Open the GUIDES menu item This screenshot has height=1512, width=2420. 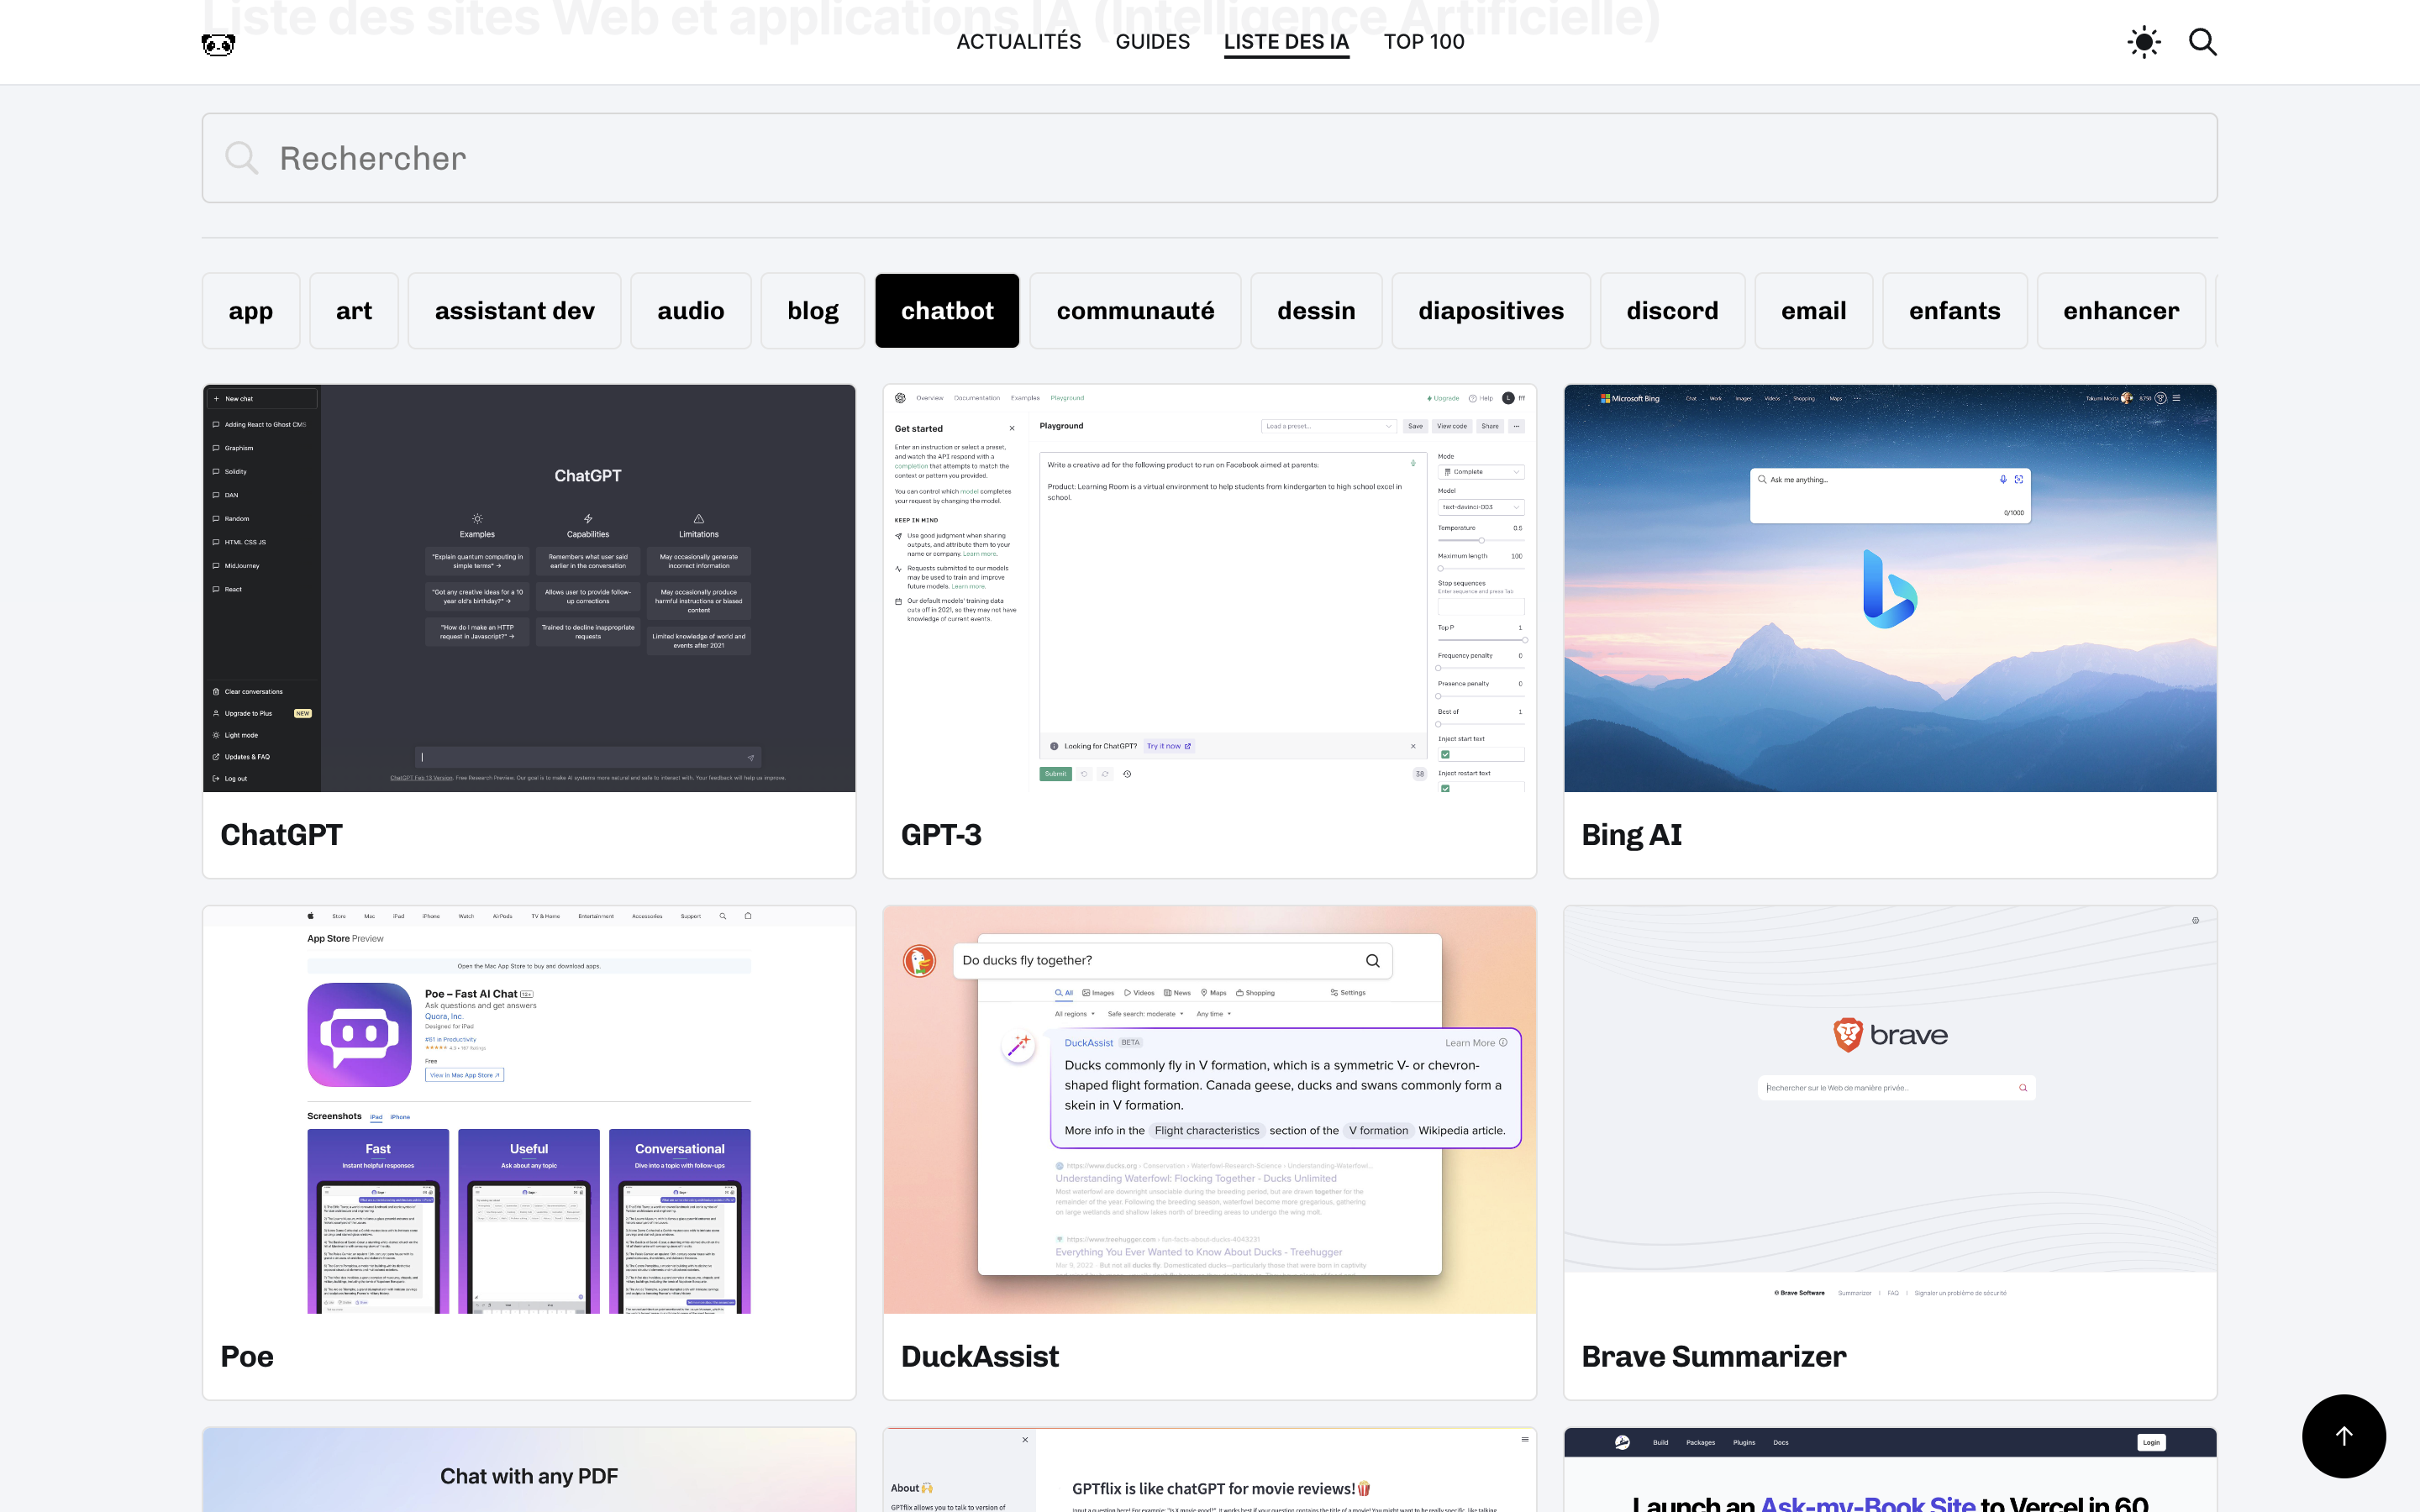coord(1152,42)
